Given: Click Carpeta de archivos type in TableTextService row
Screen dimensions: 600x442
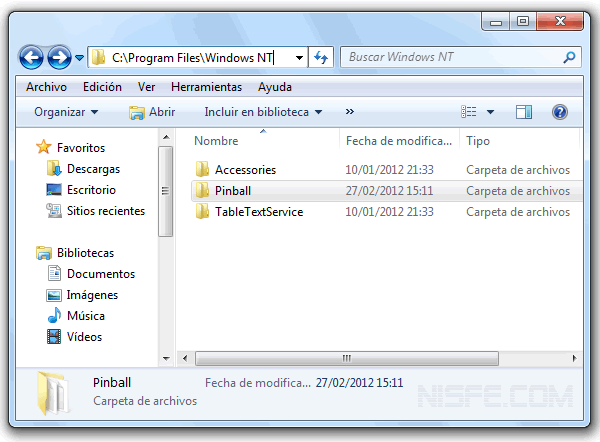Looking at the screenshot, I should pyautogui.click(x=518, y=212).
